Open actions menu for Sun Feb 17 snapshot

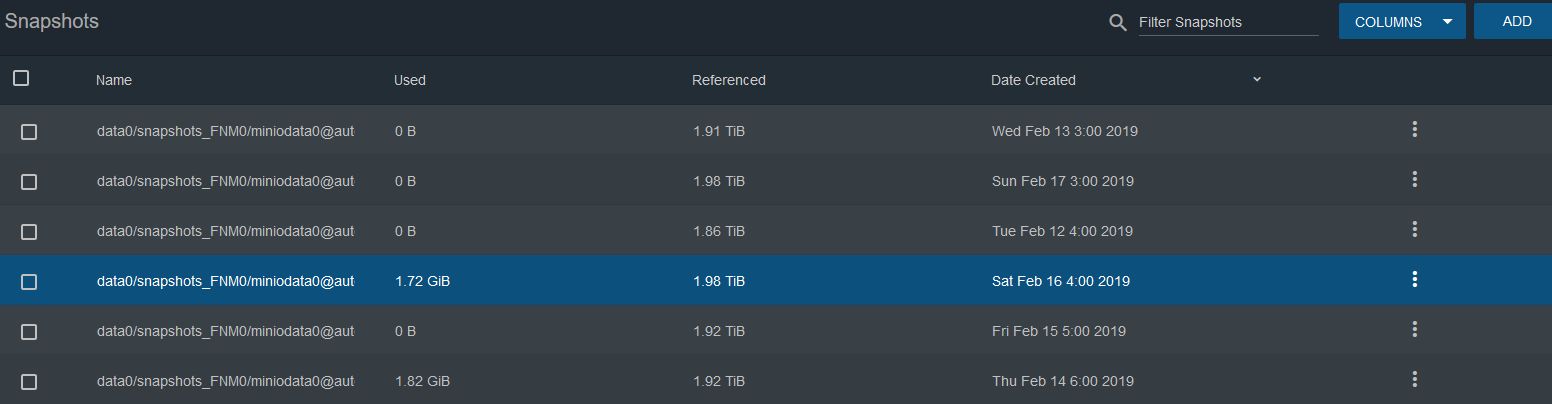pyautogui.click(x=1414, y=180)
